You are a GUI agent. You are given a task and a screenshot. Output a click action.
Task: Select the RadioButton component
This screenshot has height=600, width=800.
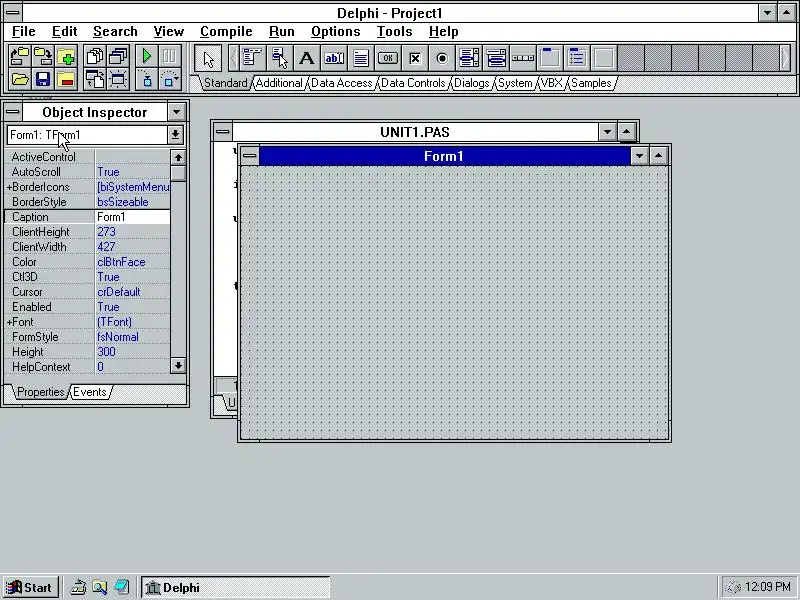pyautogui.click(x=442, y=58)
